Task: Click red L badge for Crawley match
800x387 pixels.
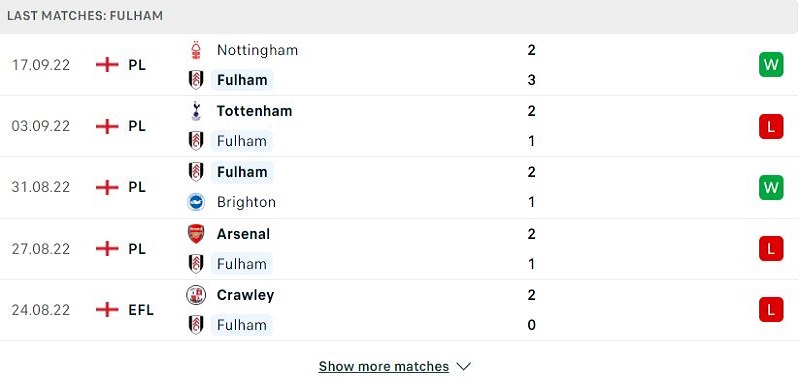Action: coord(770,309)
